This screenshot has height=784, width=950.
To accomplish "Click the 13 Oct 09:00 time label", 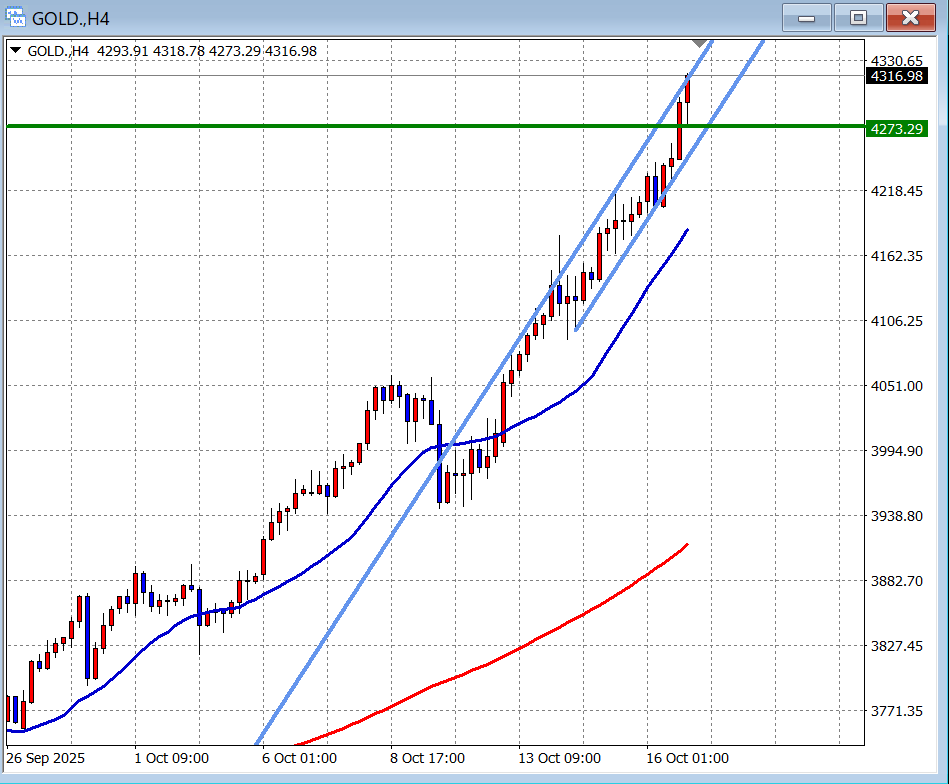I will click(x=559, y=758).
